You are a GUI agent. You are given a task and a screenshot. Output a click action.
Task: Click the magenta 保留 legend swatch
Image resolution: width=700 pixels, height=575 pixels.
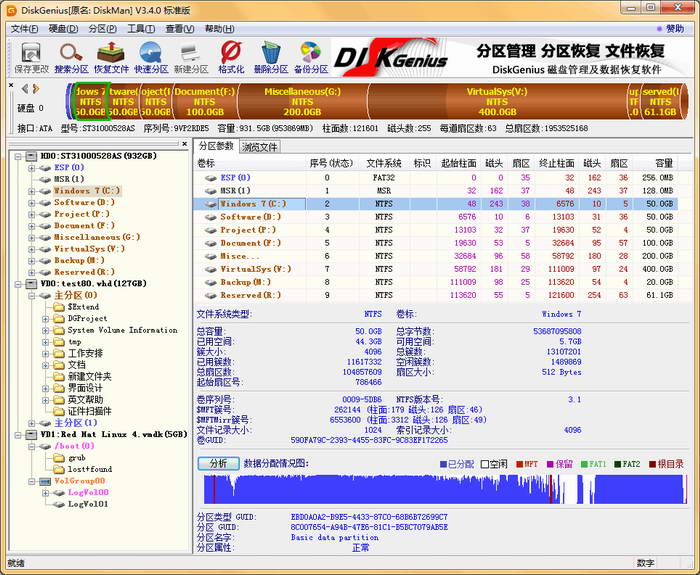(550, 464)
